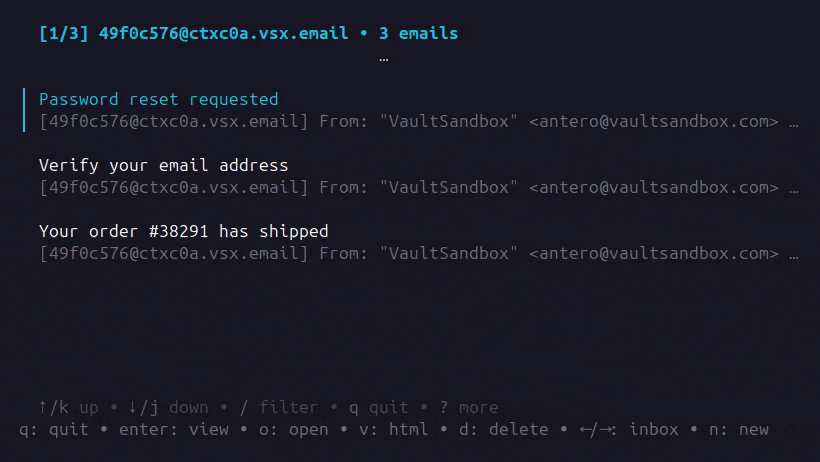Select the "Password reset requested" email
The width and height of the screenshot is (820, 462).
(158, 99)
